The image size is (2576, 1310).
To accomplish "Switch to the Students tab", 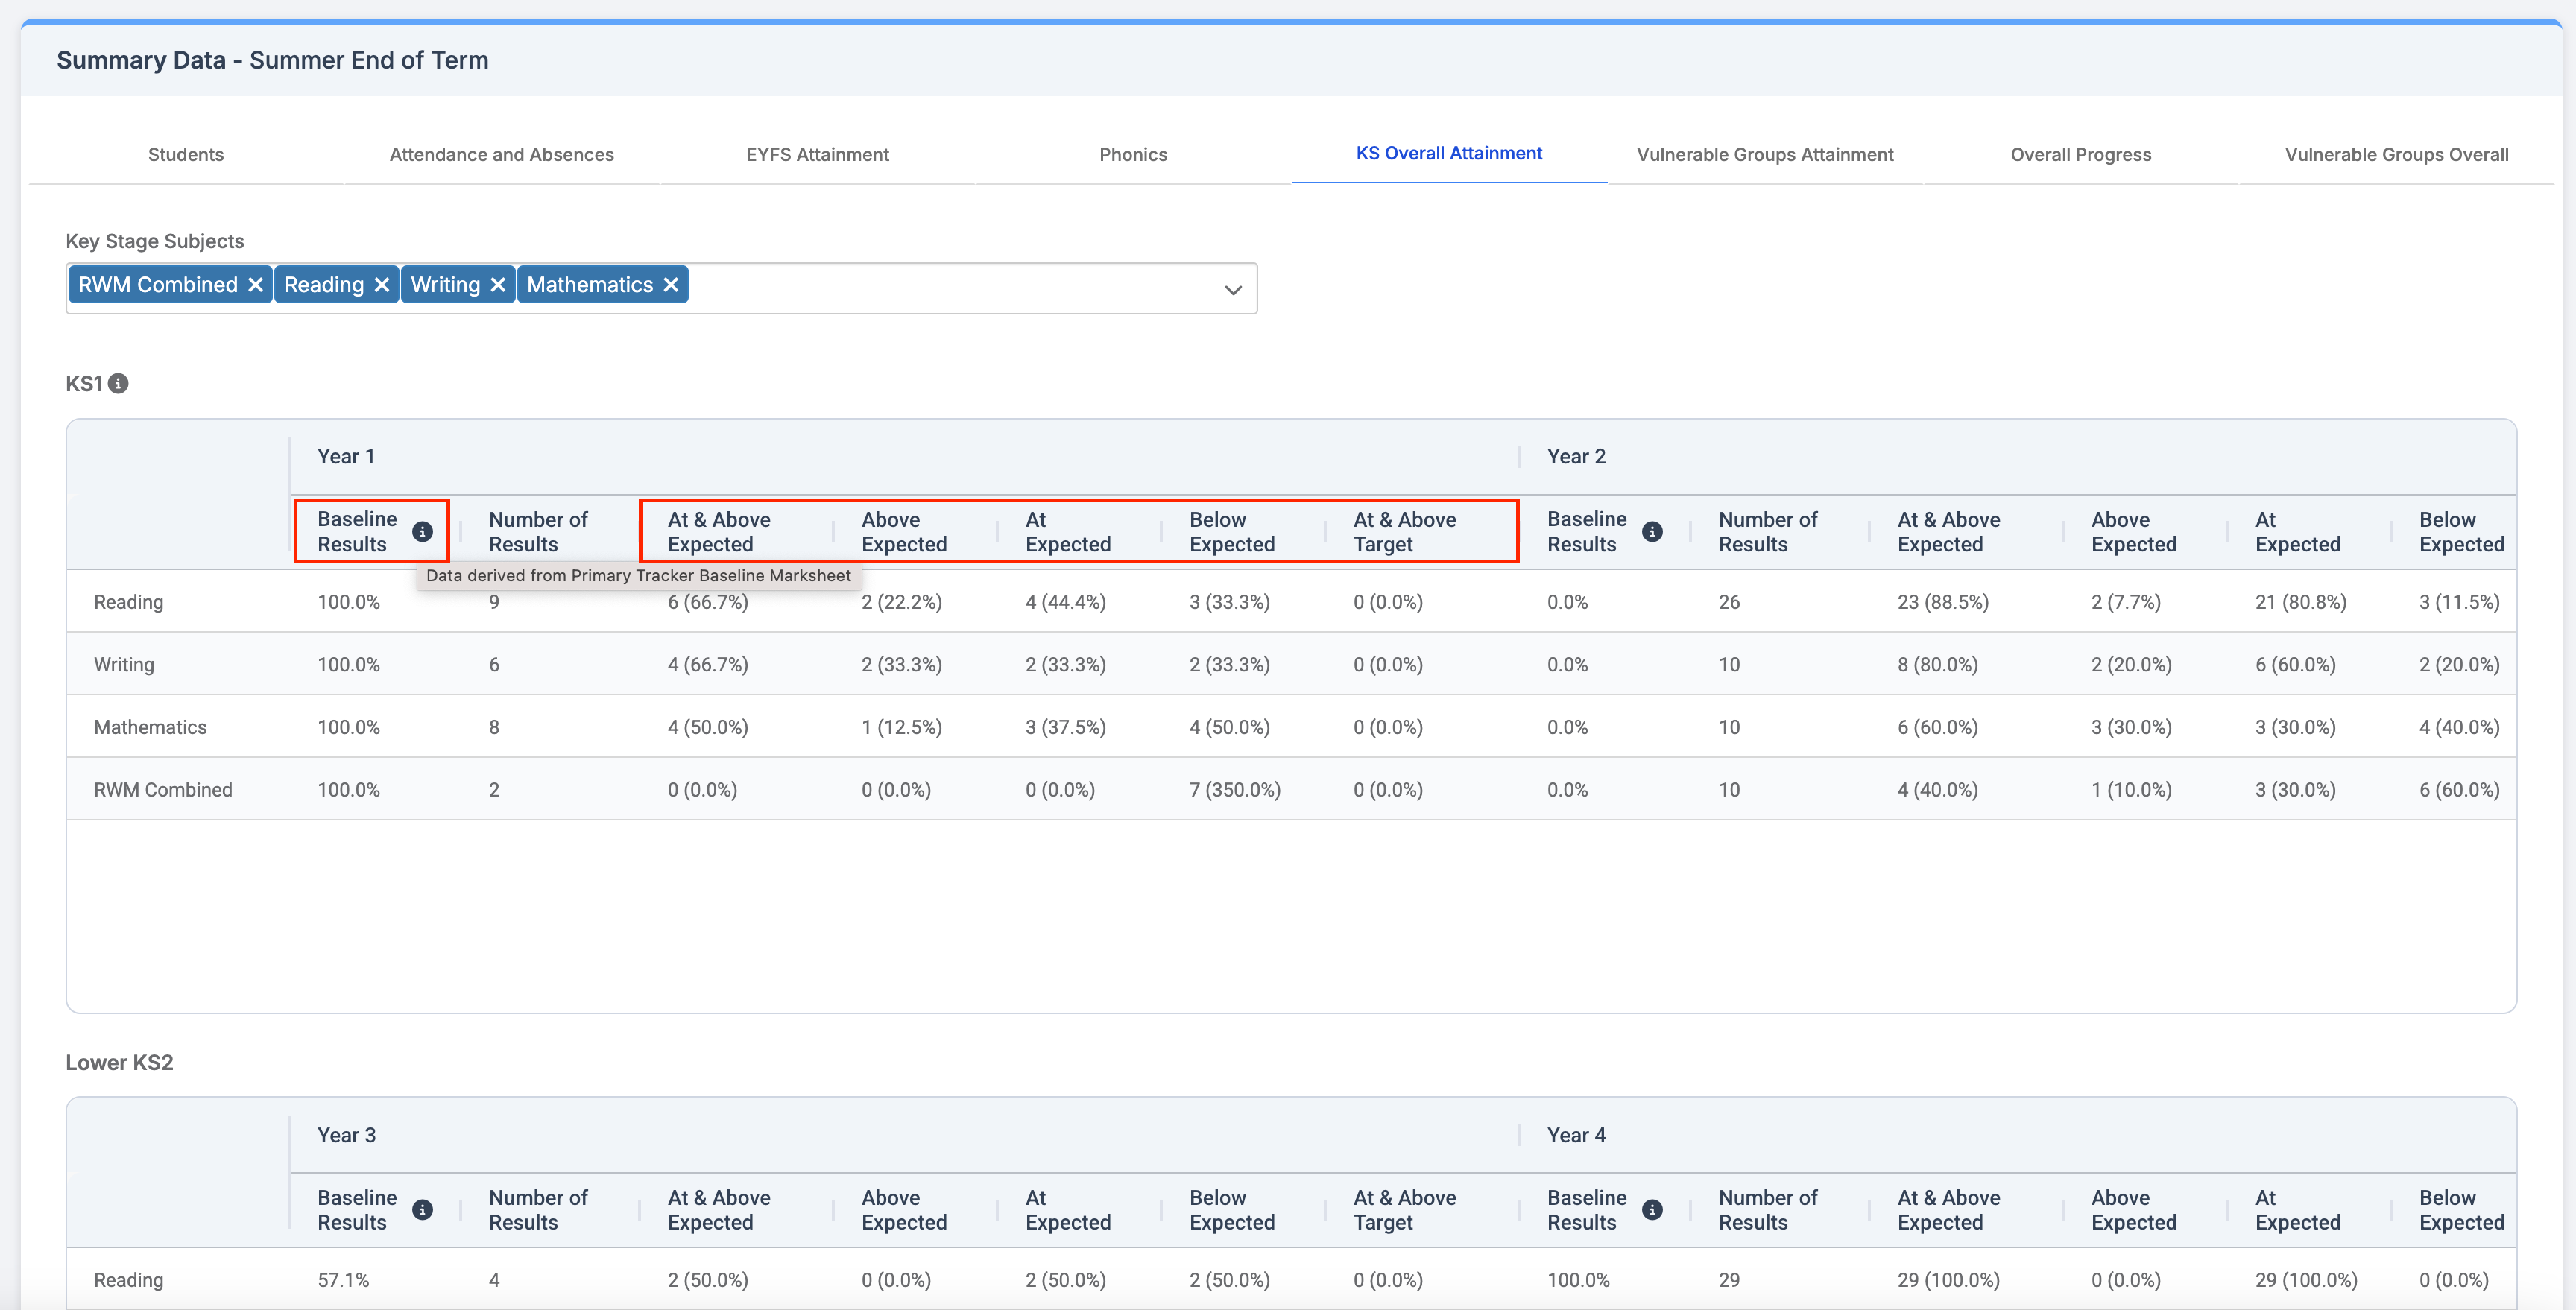I will point(186,155).
